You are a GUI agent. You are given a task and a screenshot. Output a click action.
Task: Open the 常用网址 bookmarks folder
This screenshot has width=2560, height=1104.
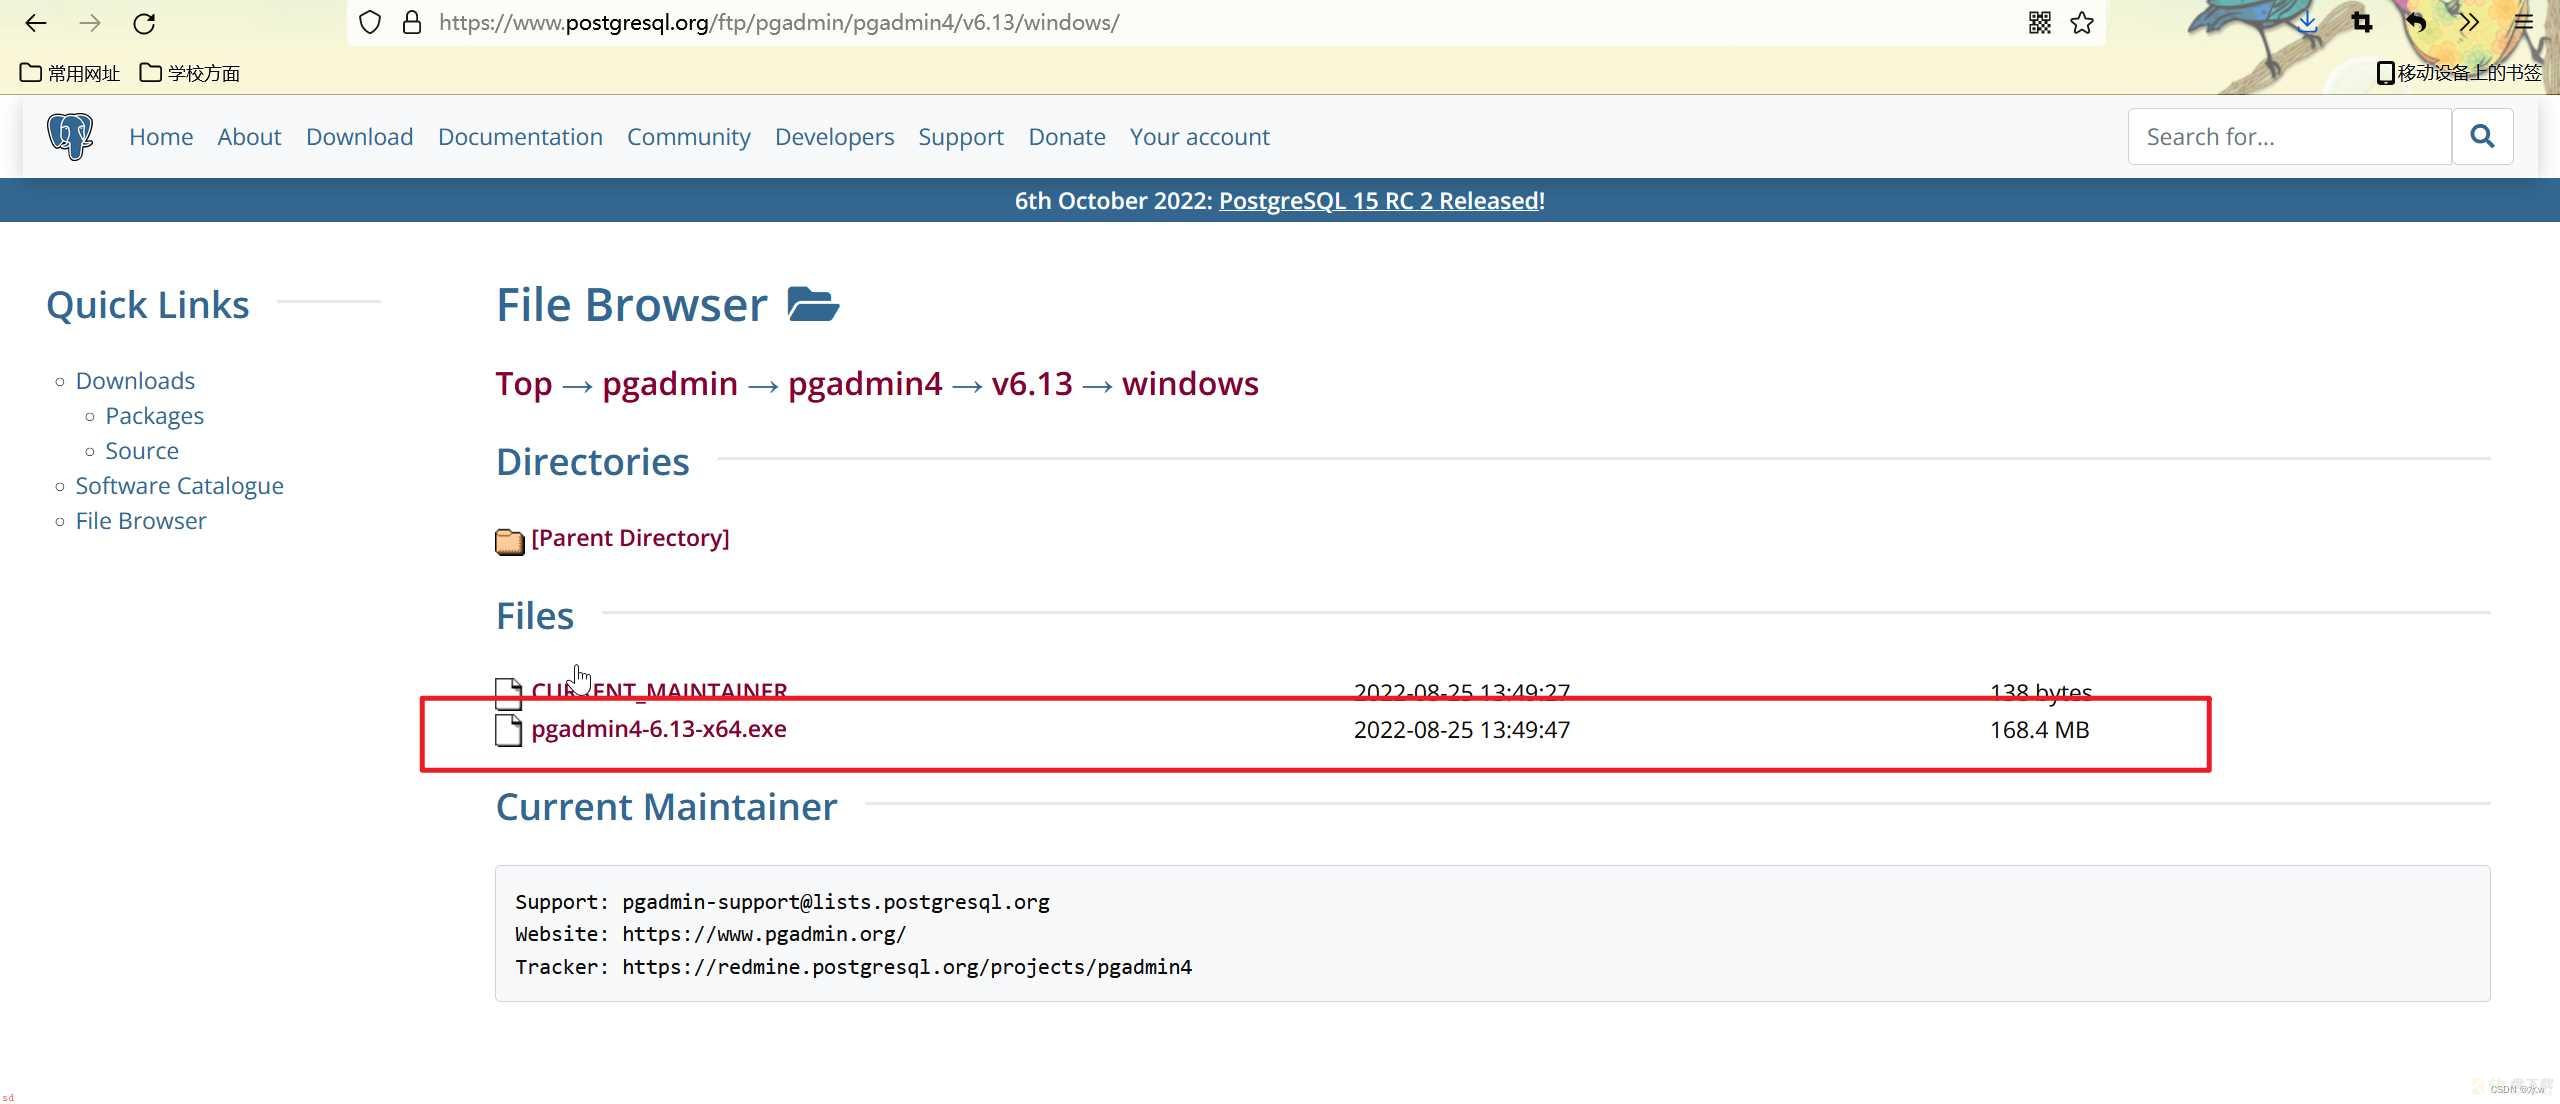tap(70, 73)
